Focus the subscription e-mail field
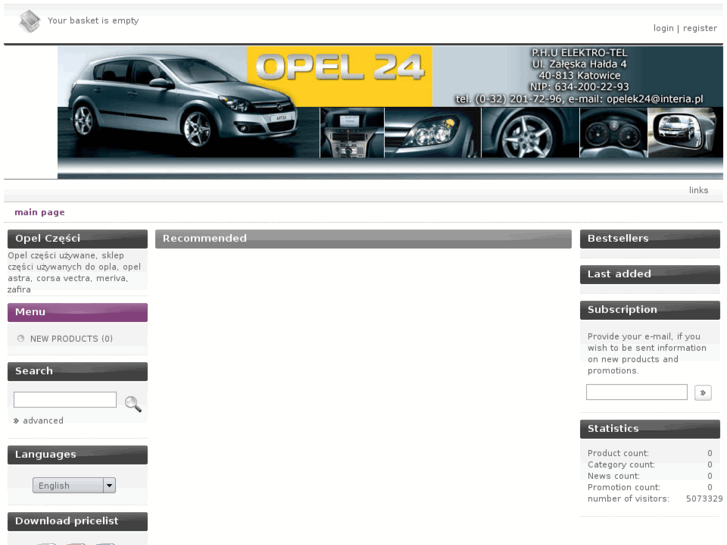The height and width of the screenshot is (545, 727). coord(637,392)
